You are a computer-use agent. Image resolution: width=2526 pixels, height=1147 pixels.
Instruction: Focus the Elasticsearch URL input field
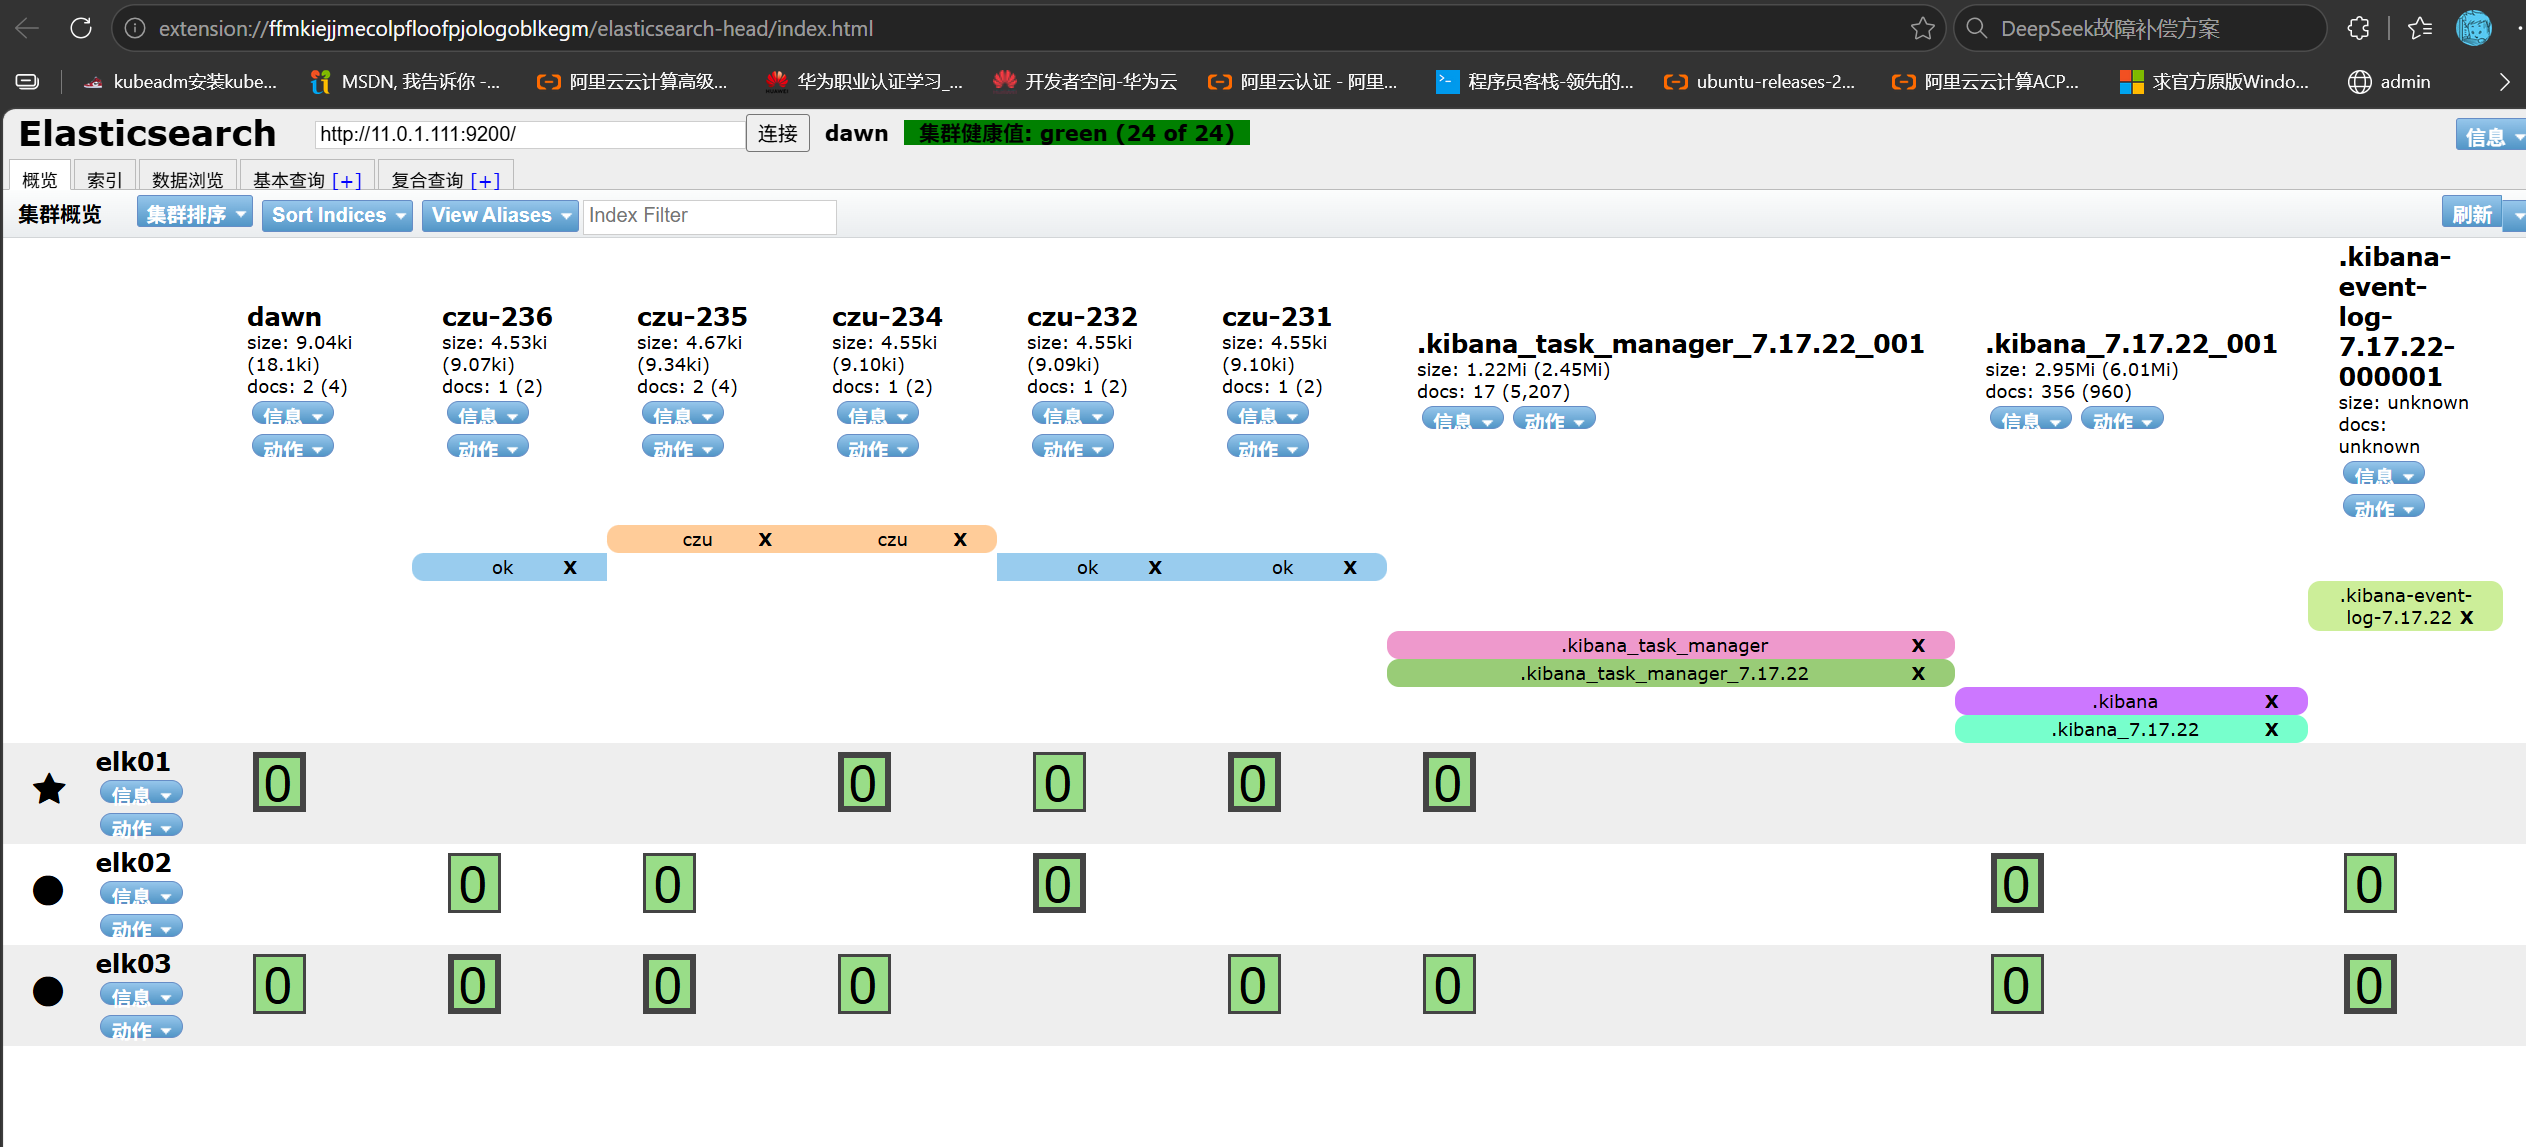pyautogui.click(x=530, y=134)
